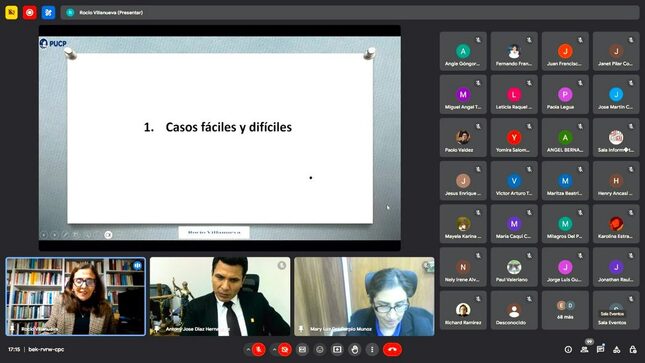The image size is (645, 363).
Task: Select Desconocido participant tile
Action: [514, 310]
